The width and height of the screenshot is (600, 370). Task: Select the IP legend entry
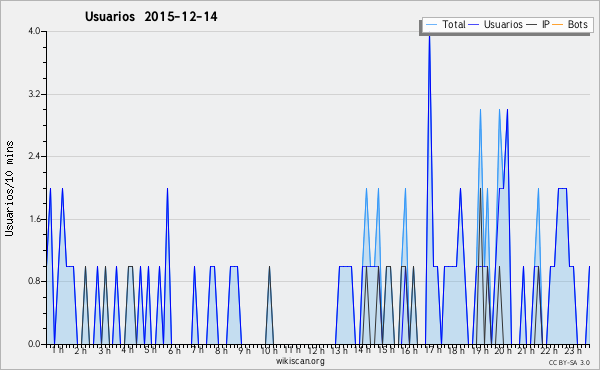538,24
